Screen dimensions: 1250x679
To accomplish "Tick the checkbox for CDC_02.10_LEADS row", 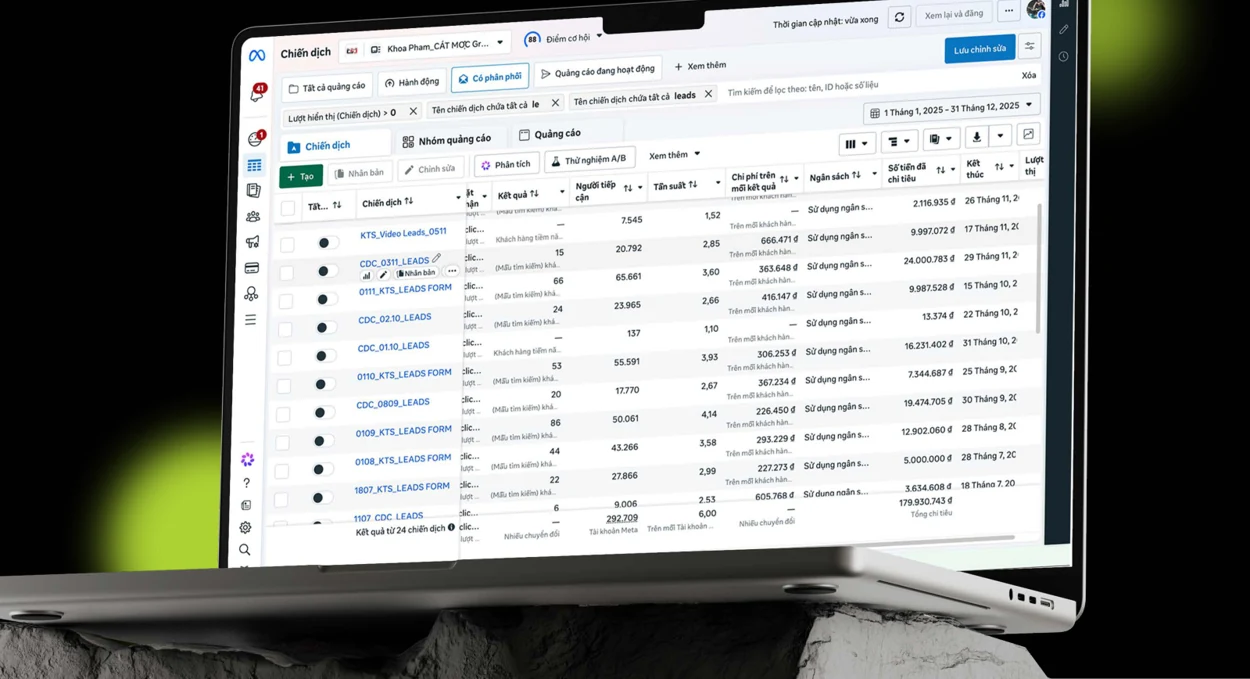I will coord(286,328).
